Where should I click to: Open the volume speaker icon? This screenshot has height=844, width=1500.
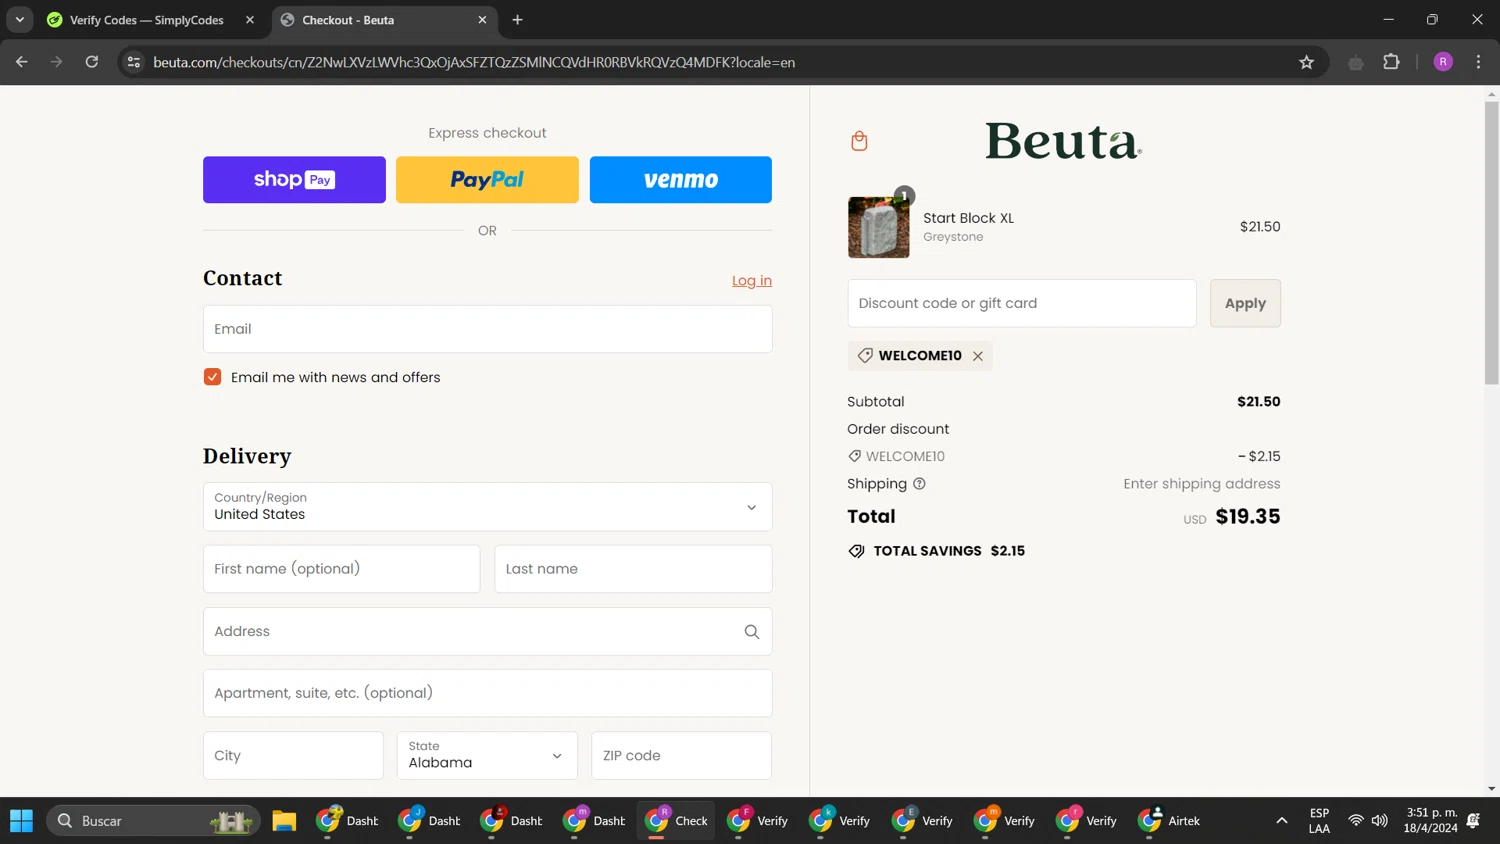(x=1380, y=821)
